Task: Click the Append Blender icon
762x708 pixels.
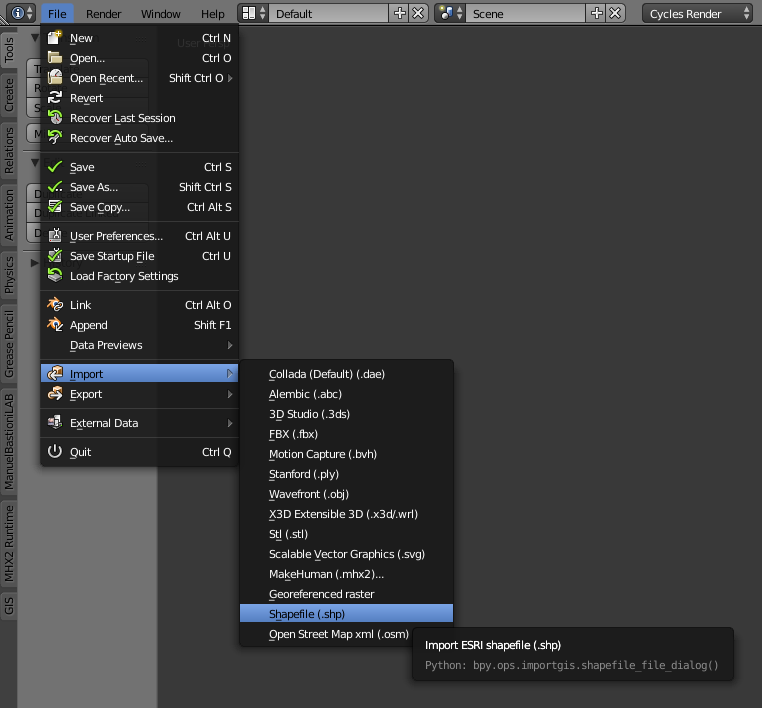Action: (x=55, y=325)
